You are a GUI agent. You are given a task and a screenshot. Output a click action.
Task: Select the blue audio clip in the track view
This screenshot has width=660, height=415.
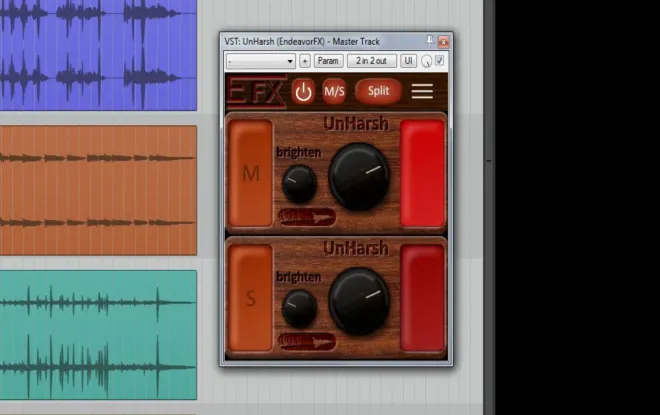coord(98,55)
